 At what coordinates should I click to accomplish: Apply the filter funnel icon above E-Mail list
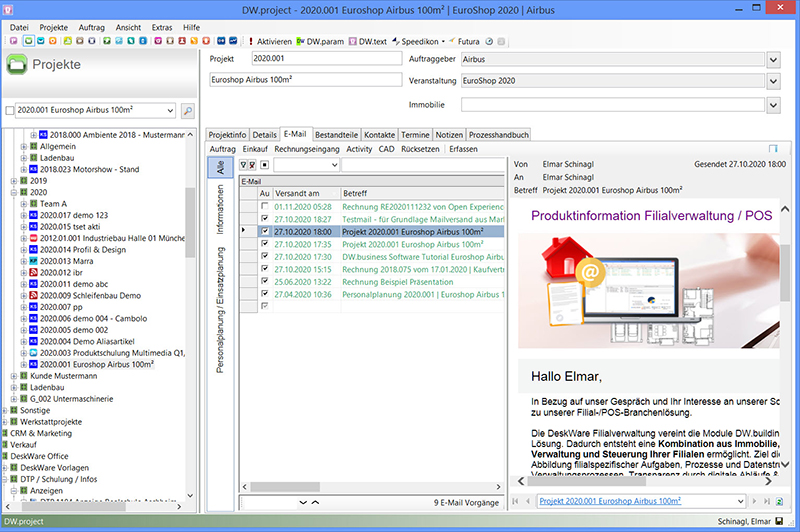click(243, 165)
